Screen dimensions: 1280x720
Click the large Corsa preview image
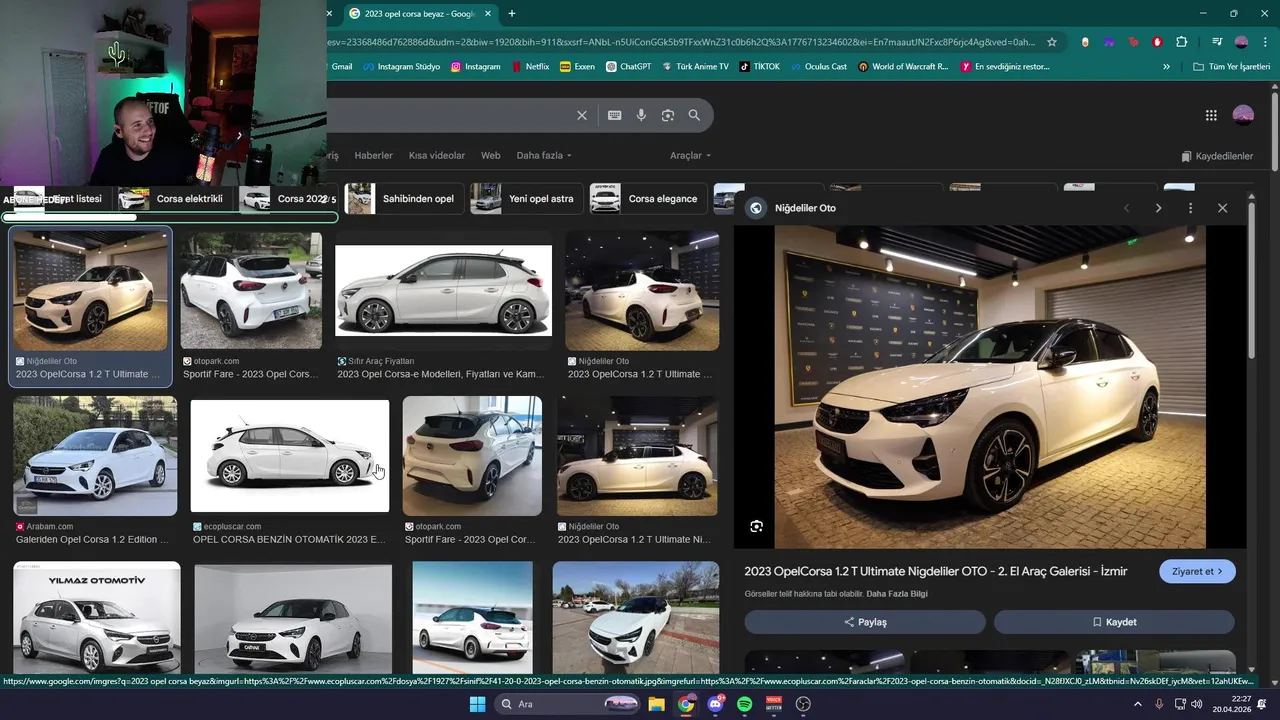click(x=990, y=387)
